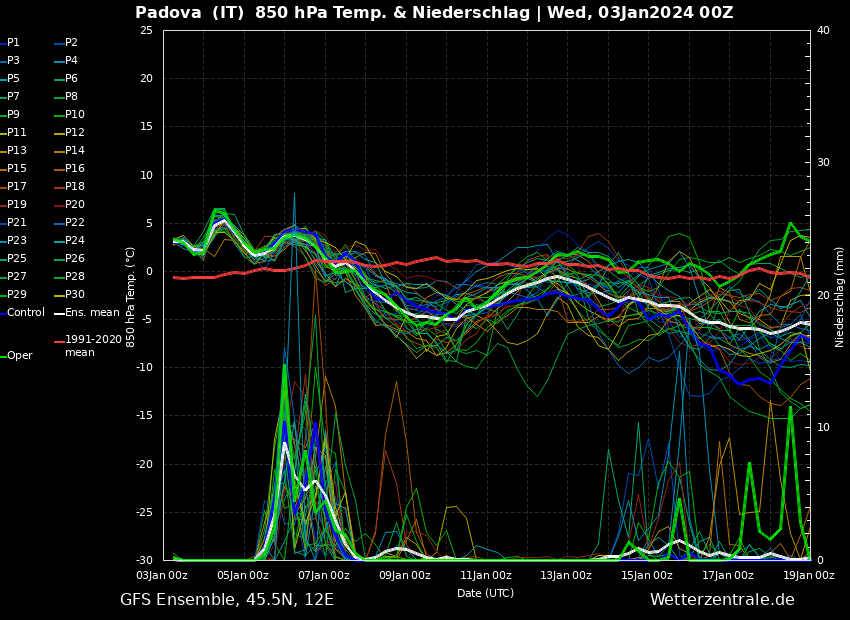Click legend label P4
The height and width of the screenshot is (620, 850).
coord(66,60)
